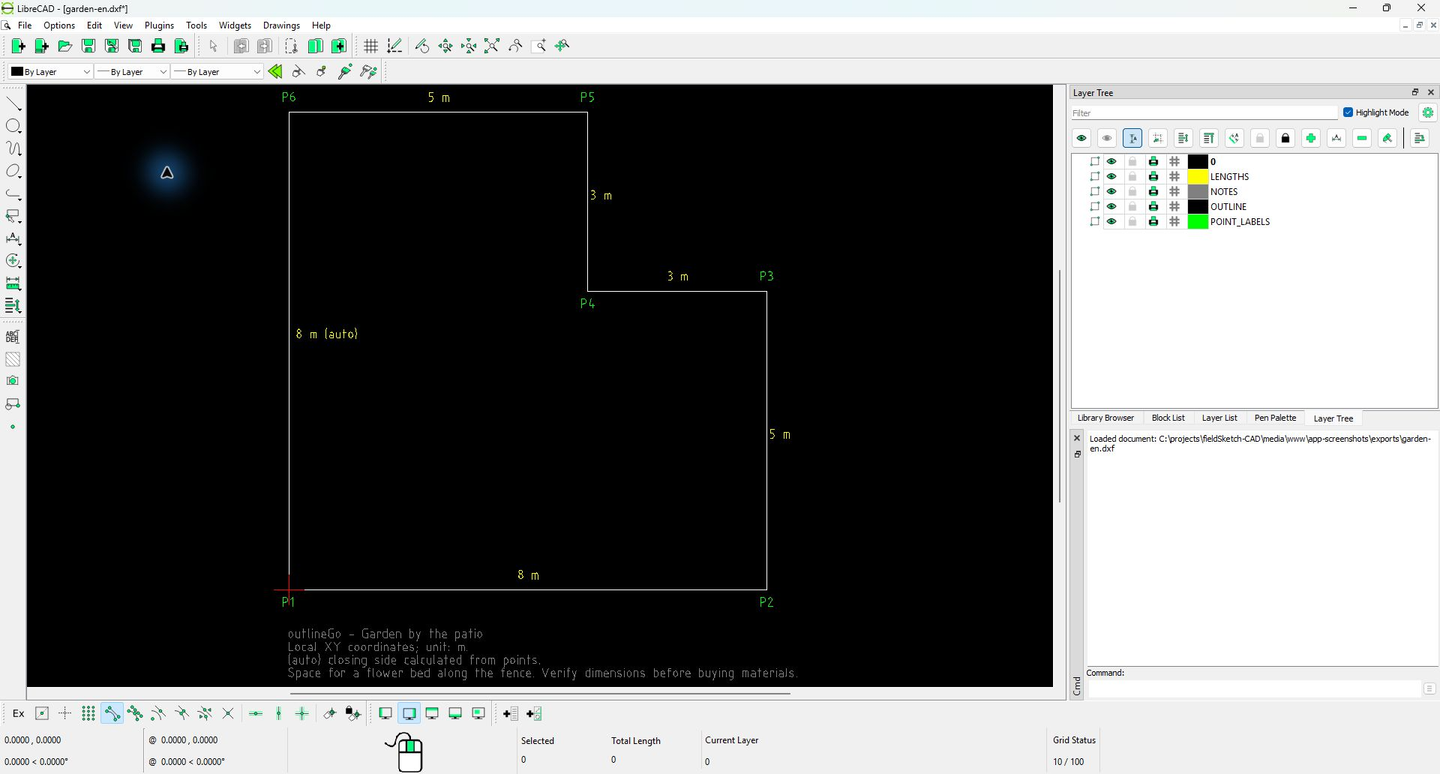Toggle Snap Intersection icon
The width and height of the screenshot is (1440, 774).
(228, 714)
